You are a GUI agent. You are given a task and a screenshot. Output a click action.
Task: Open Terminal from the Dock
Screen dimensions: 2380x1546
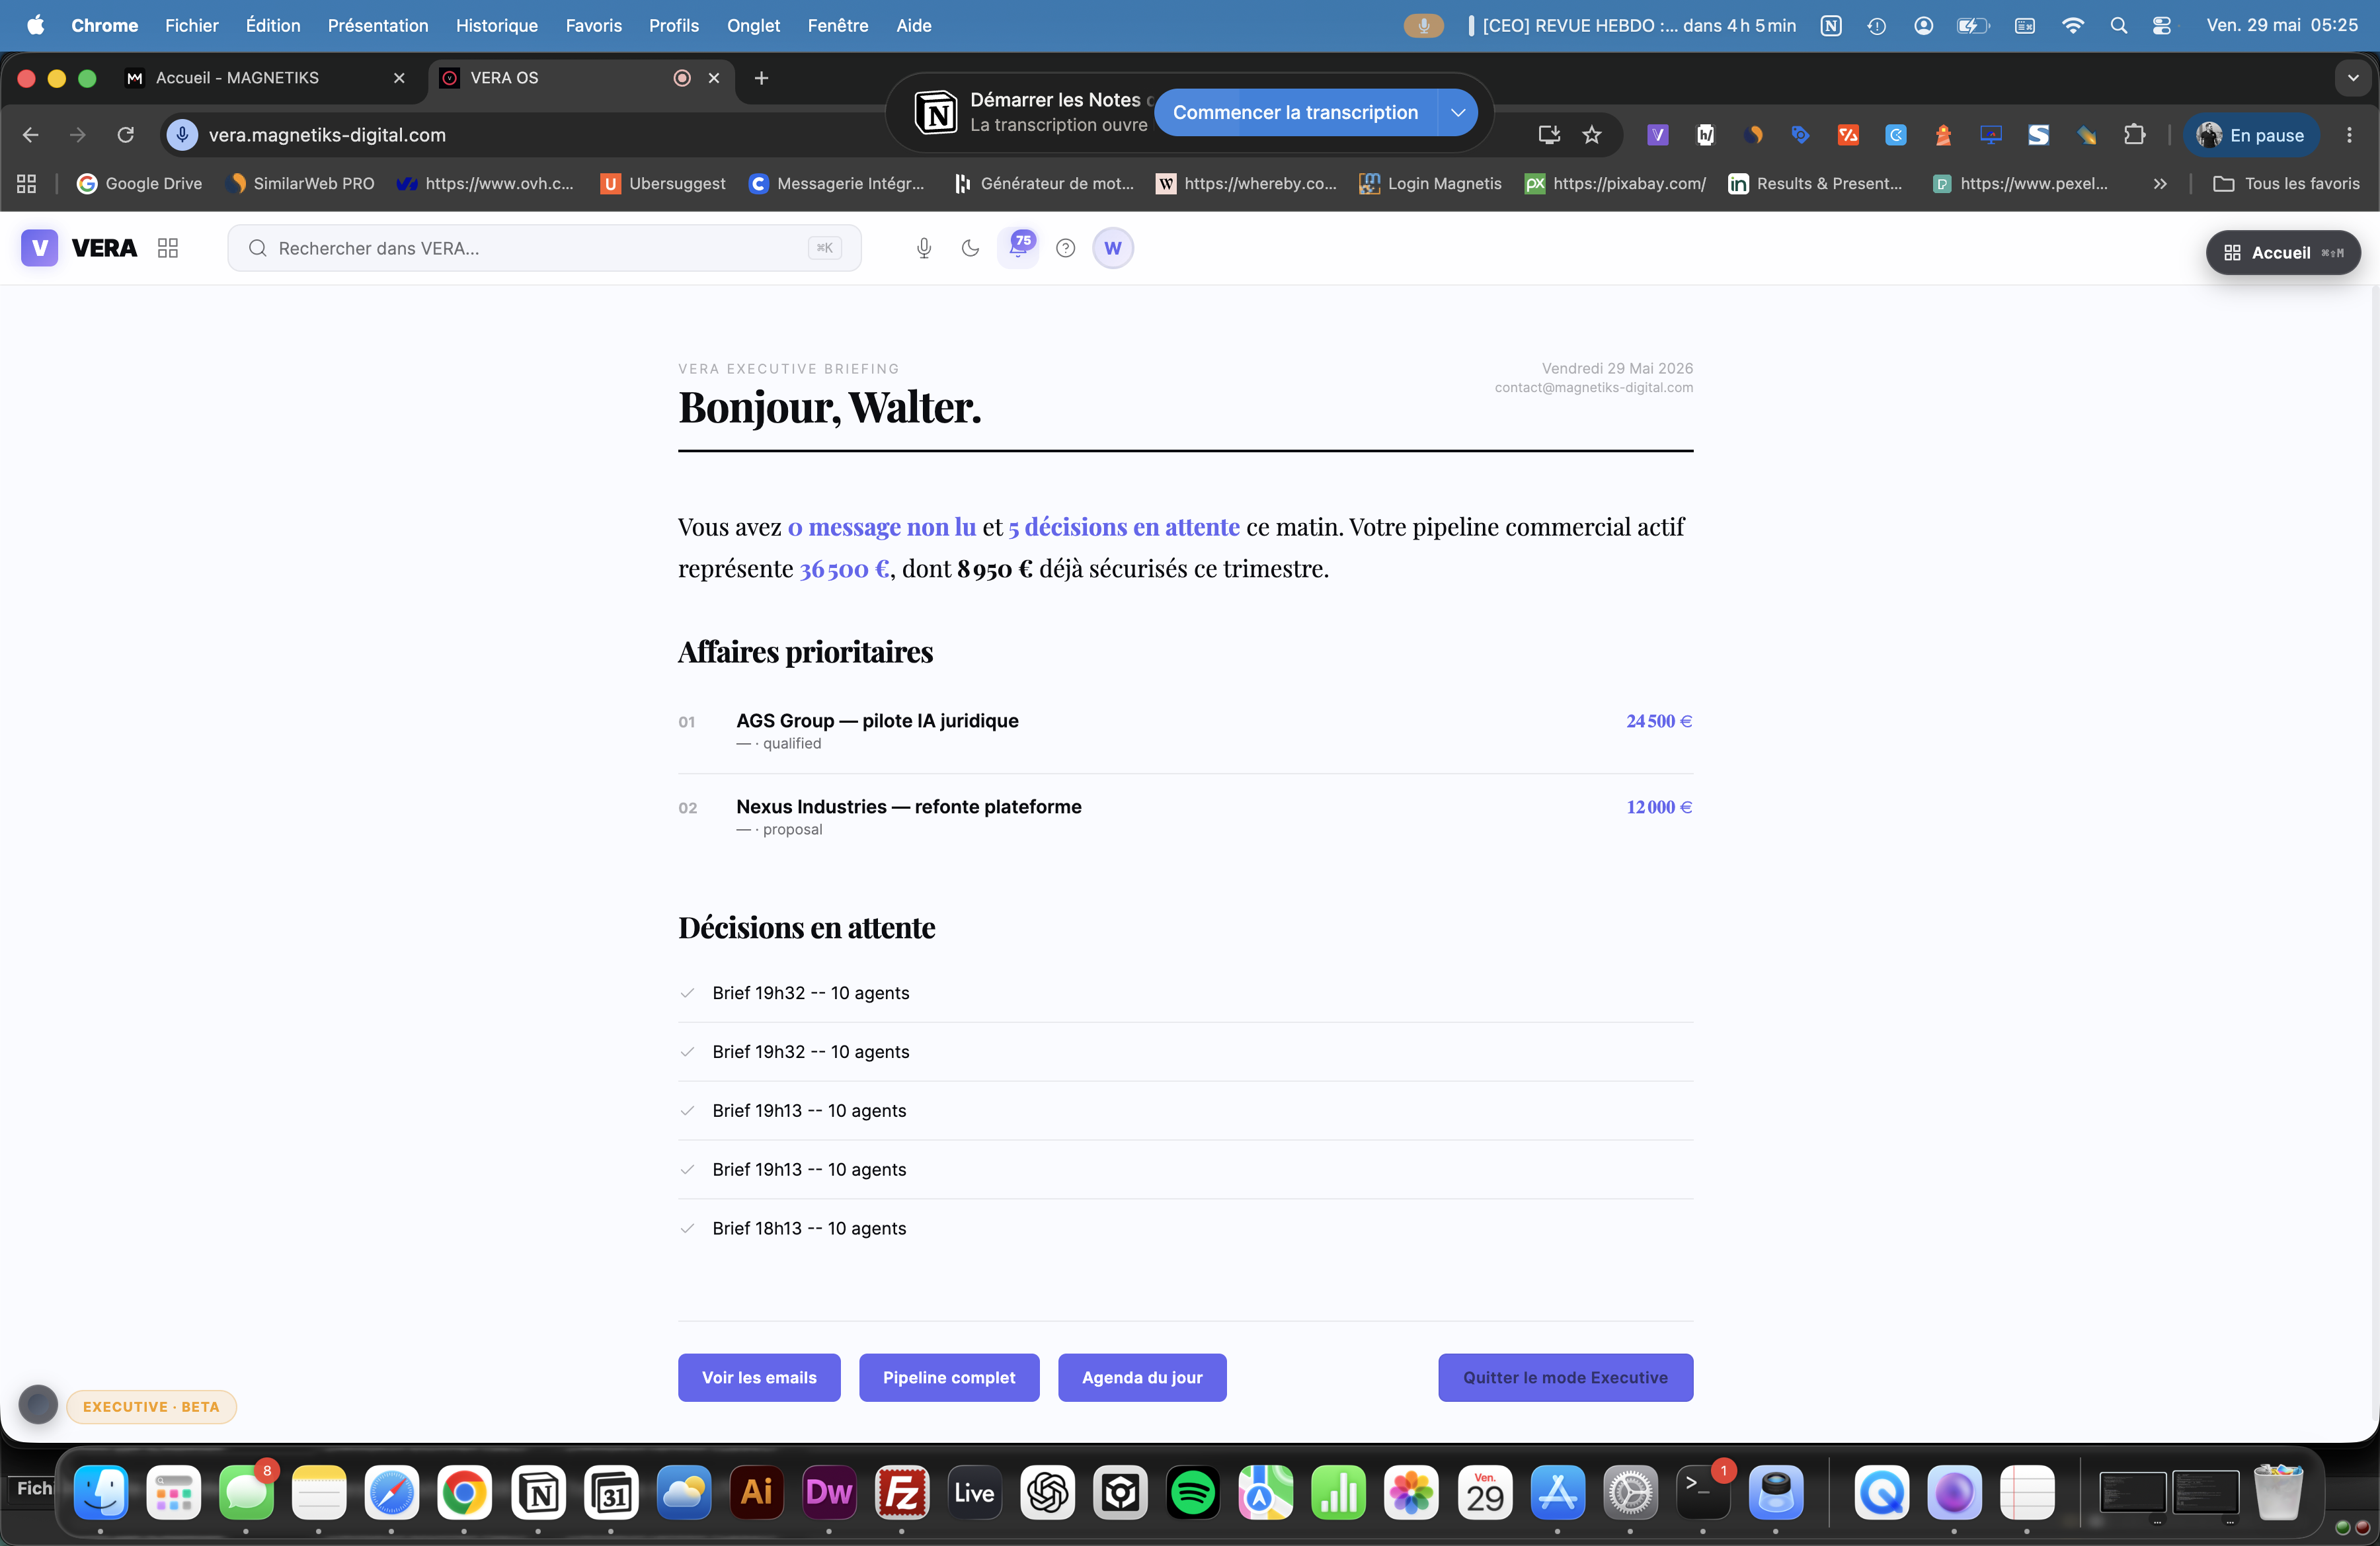pyautogui.click(x=1703, y=1493)
